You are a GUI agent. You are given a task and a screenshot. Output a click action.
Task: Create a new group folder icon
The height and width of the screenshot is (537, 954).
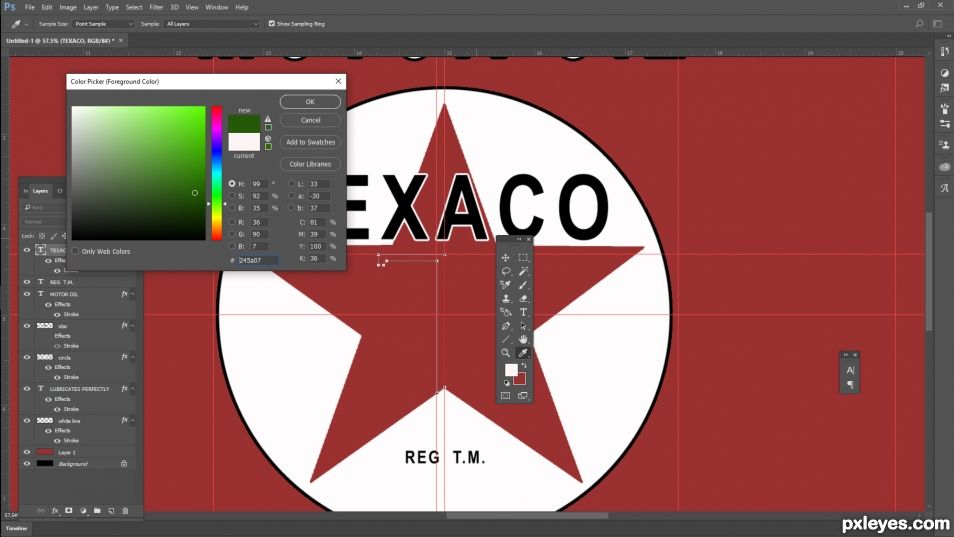click(97, 511)
